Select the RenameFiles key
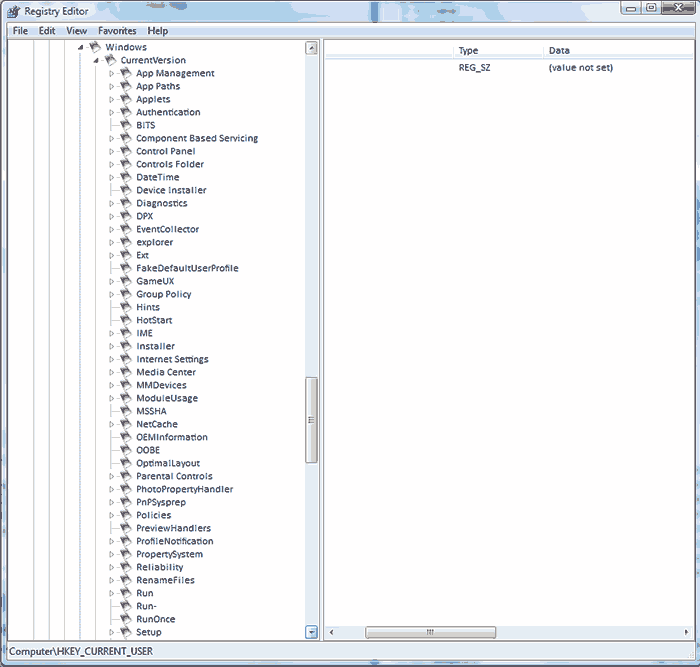The height and width of the screenshot is (667, 700). 166,580
